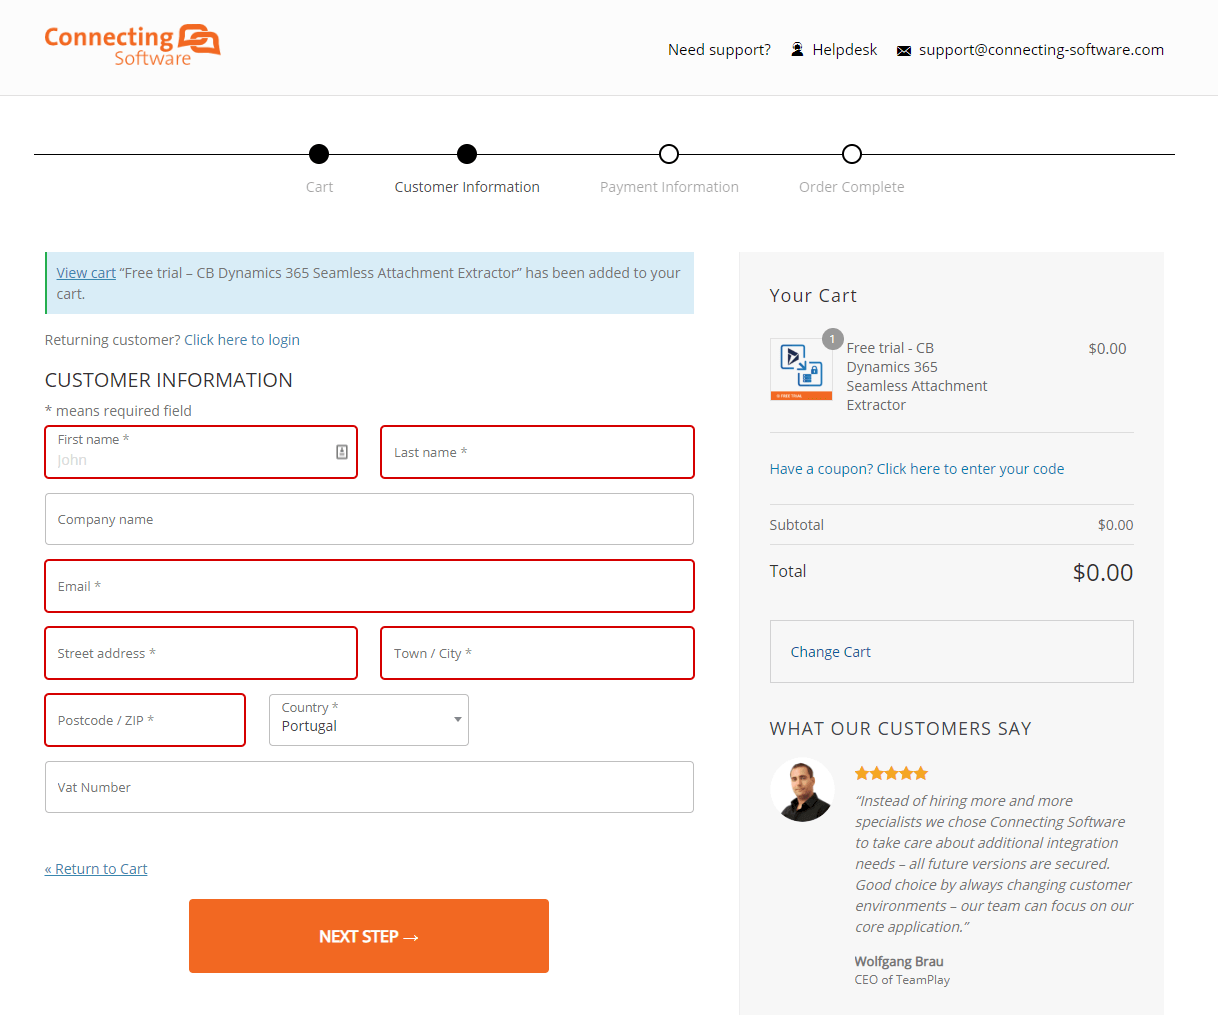The width and height of the screenshot is (1218, 1015).
Task: Click Return to Cart link
Action: tap(96, 869)
